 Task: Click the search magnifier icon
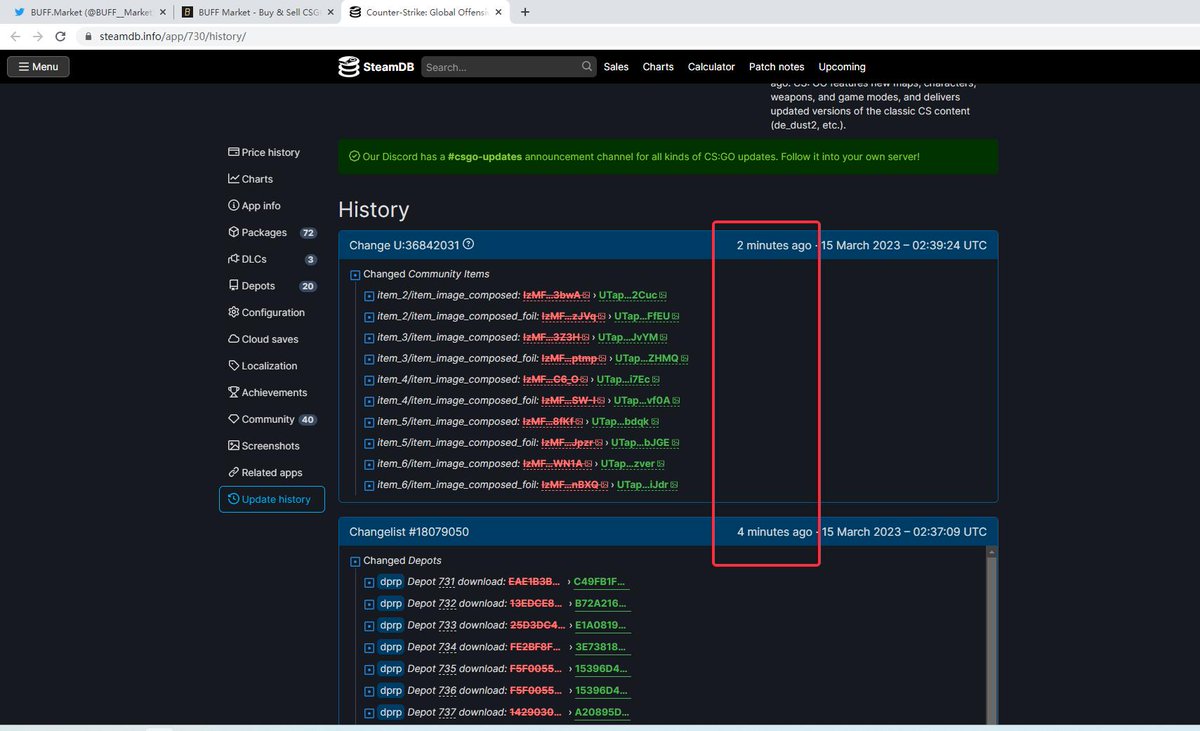click(587, 67)
